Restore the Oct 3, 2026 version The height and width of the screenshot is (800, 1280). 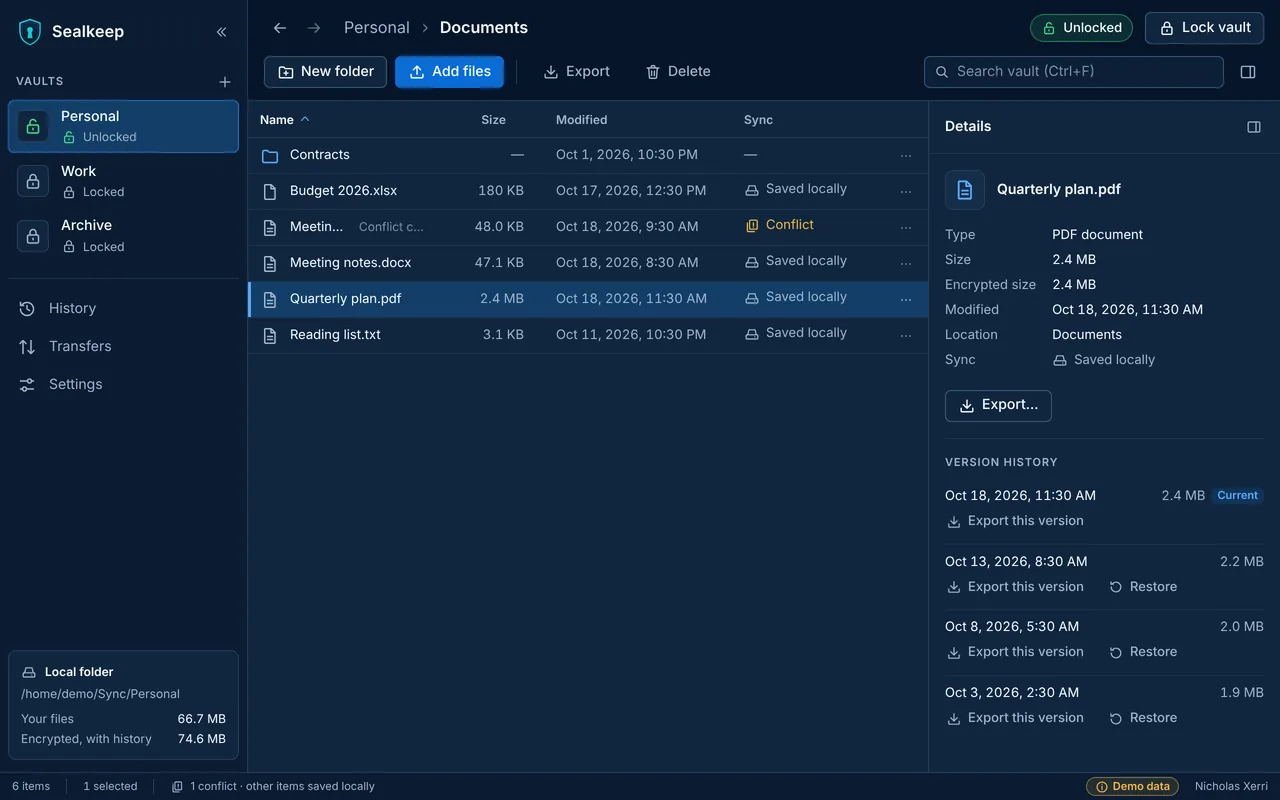pos(1143,718)
